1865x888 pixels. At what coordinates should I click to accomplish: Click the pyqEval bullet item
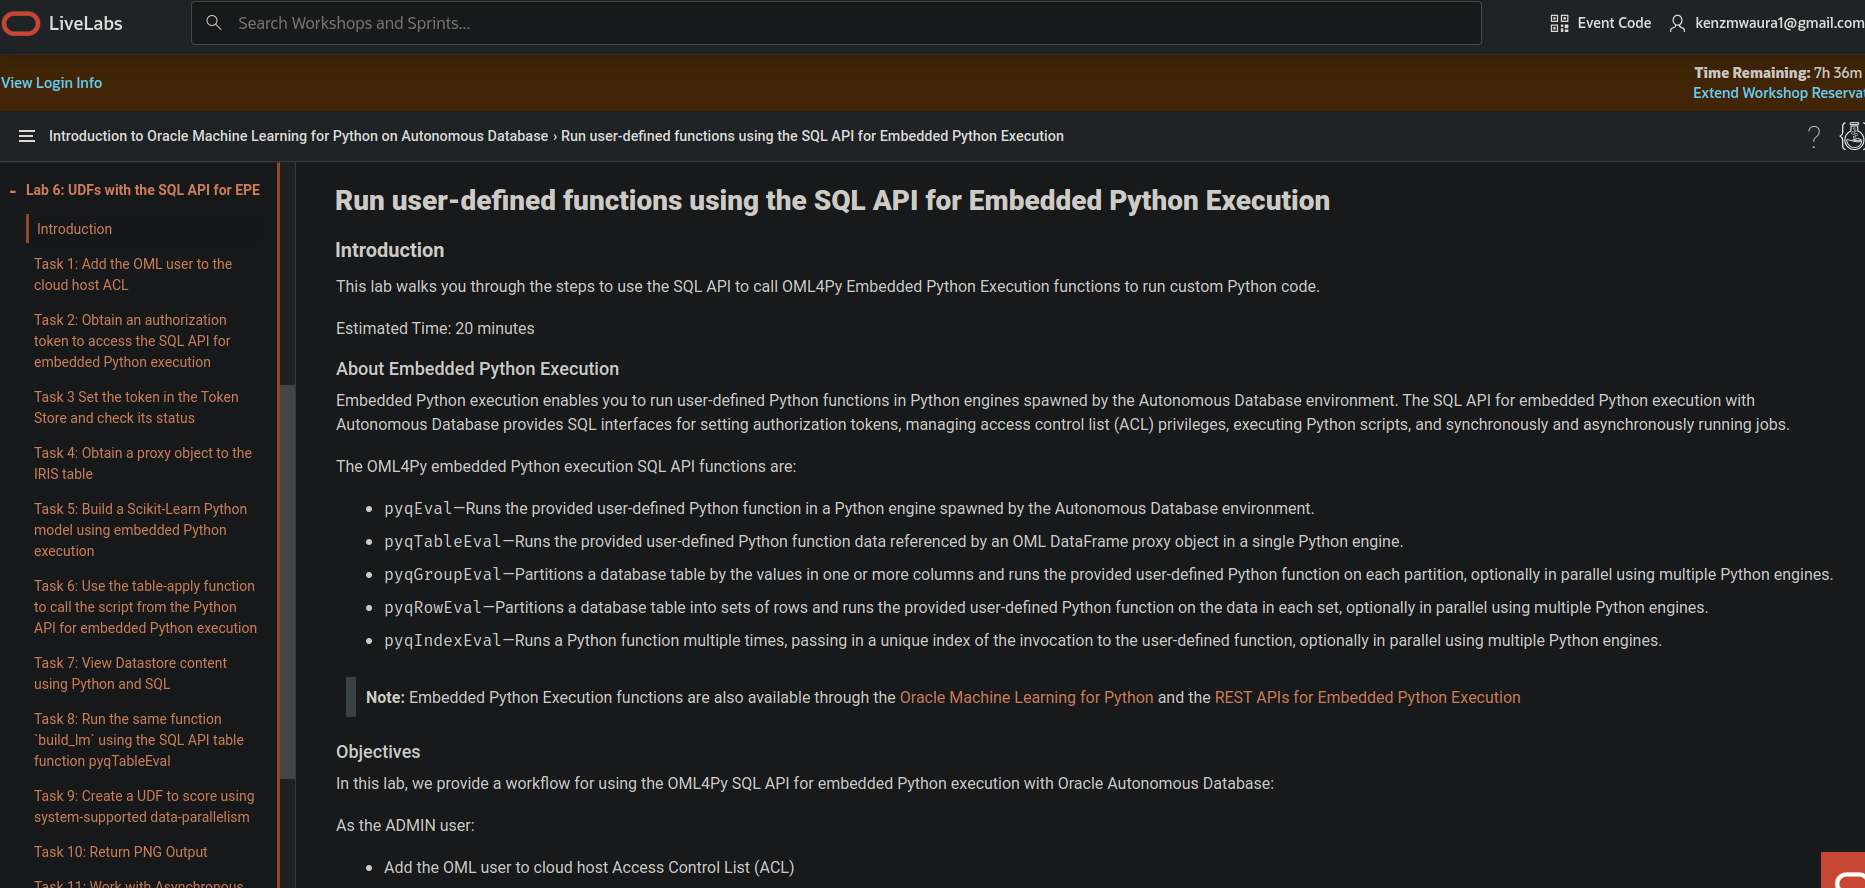[x=849, y=509]
